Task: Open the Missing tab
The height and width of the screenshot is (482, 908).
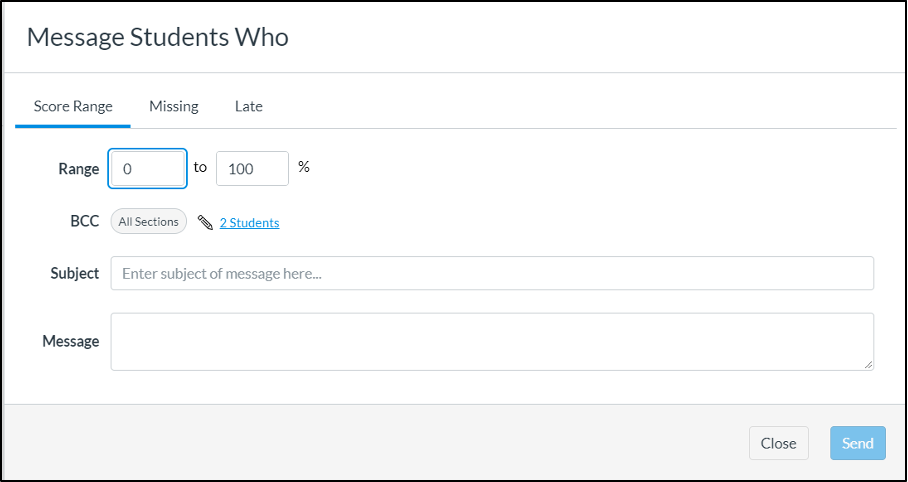Action: [174, 107]
